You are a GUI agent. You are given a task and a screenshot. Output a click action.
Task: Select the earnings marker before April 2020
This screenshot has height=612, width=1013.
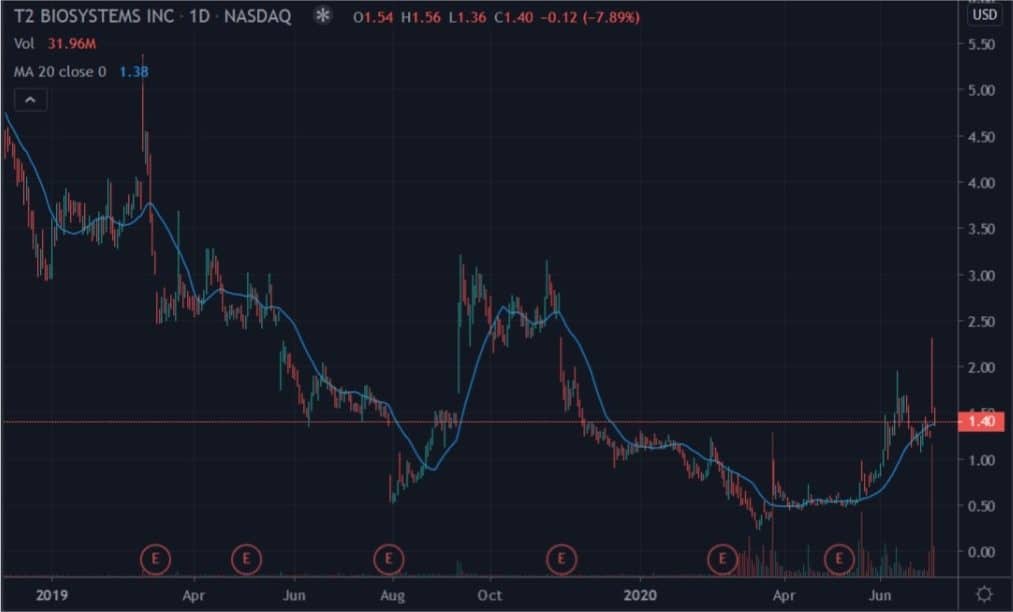tap(722, 558)
